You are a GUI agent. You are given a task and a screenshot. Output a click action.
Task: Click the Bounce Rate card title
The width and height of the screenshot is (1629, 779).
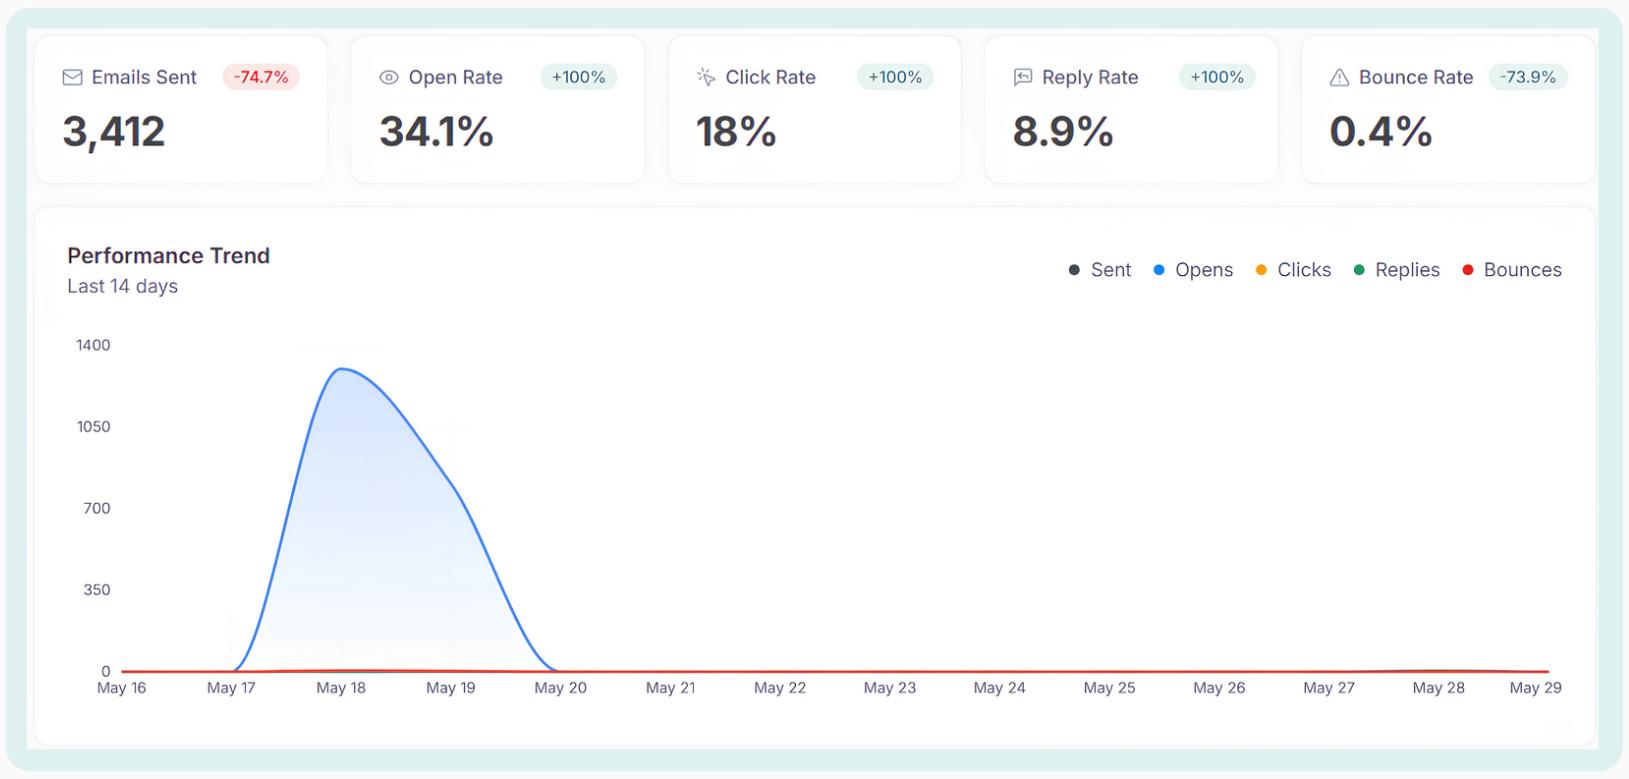click(1416, 77)
